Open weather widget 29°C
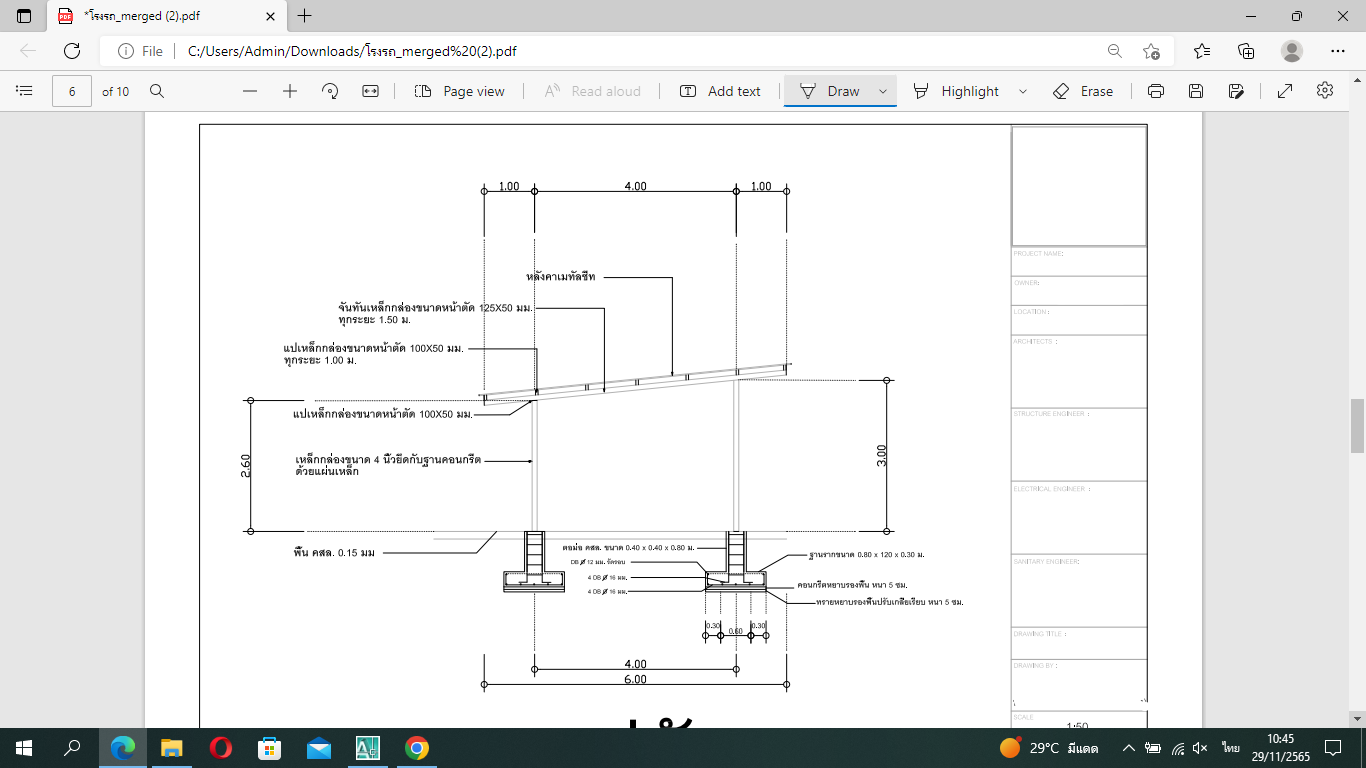Screen dimensions: 1366x768 click(x=1049, y=748)
